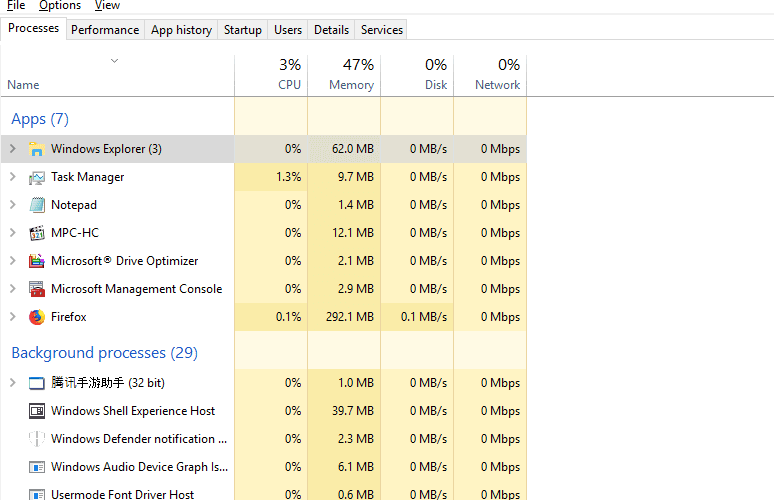Expand the MPC-HC process row
The height and width of the screenshot is (500, 774).
click(13, 232)
